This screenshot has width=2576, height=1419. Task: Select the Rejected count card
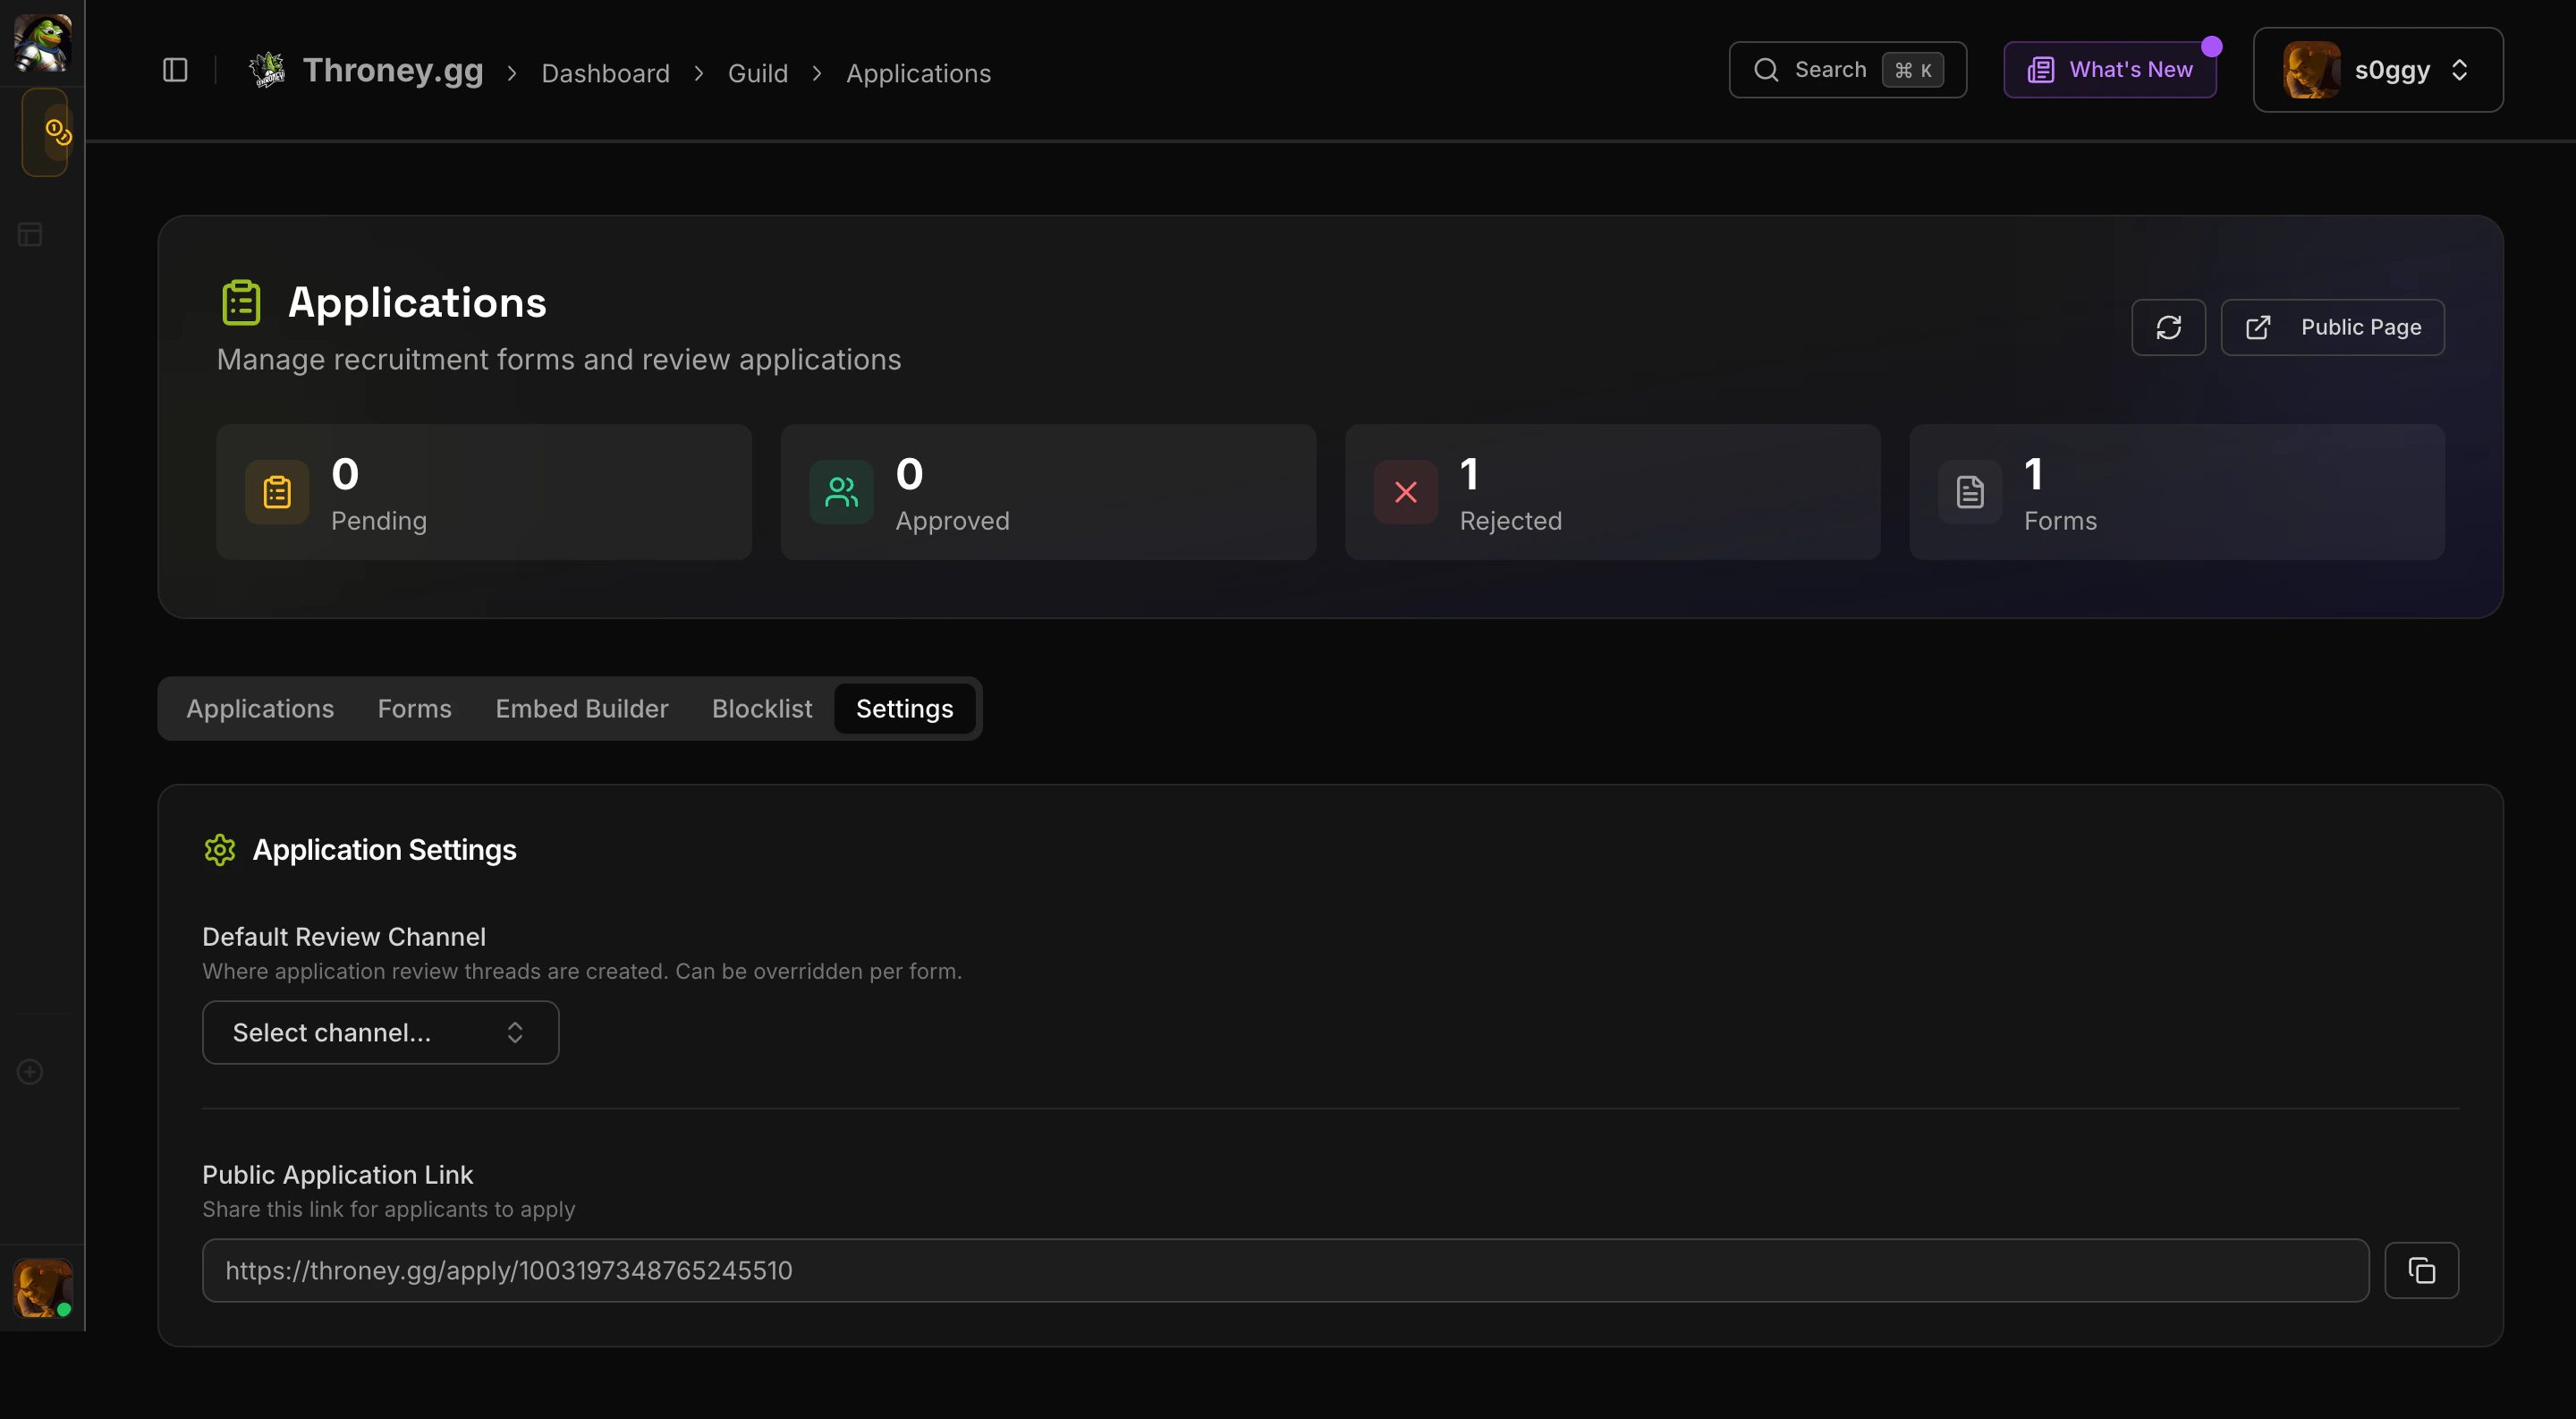click(1612, 492)
